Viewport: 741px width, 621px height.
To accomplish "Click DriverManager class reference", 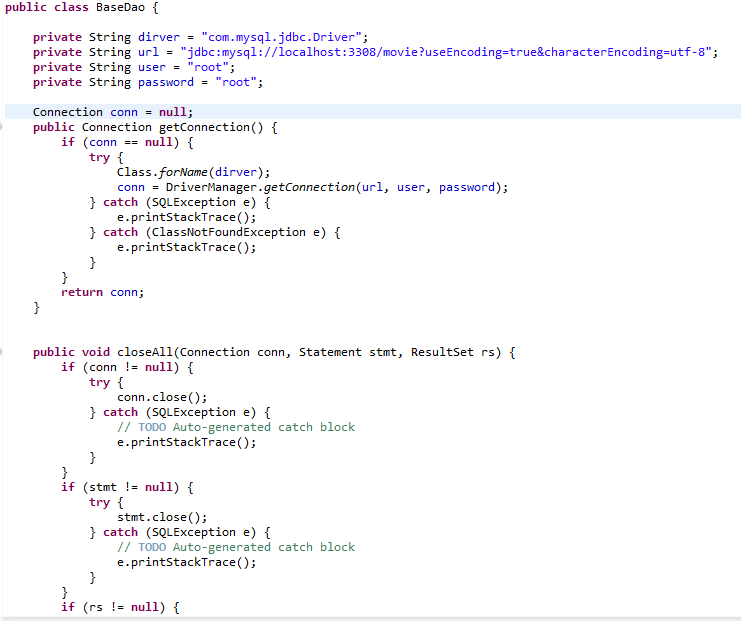I will coord(204,187).
